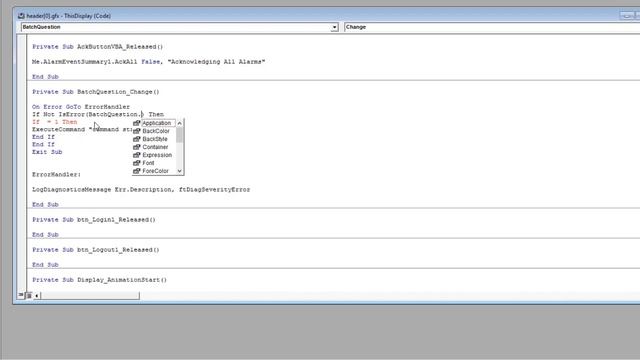Click 'Private Sub btn_Logout1_Released()' line
This screenshot has height=360, width=640.
96,250
